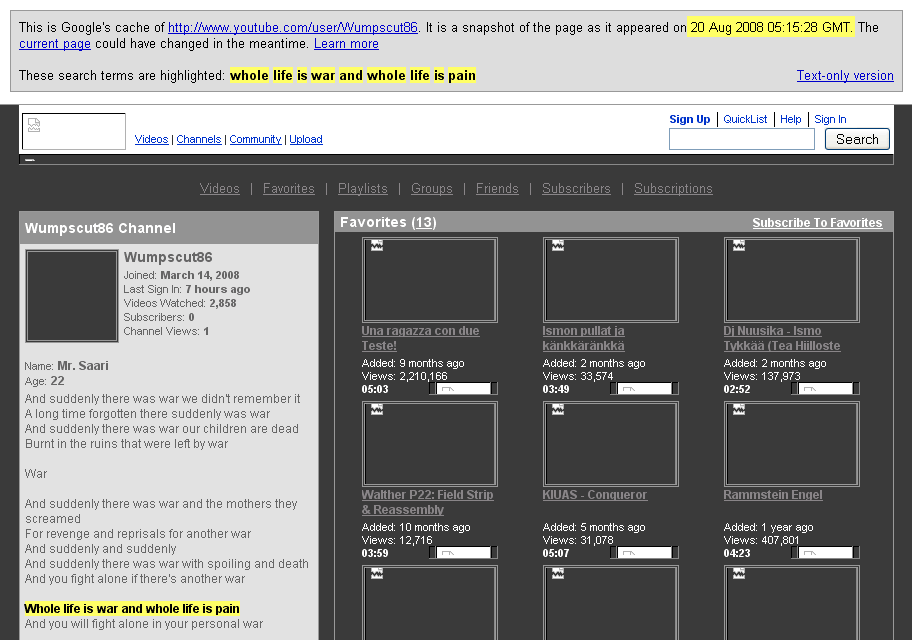The width and height of the screenshot is (912, 640).
Task: Click the 'Wumpscut86 Channel' heading
Action: [x=100, y=228]
